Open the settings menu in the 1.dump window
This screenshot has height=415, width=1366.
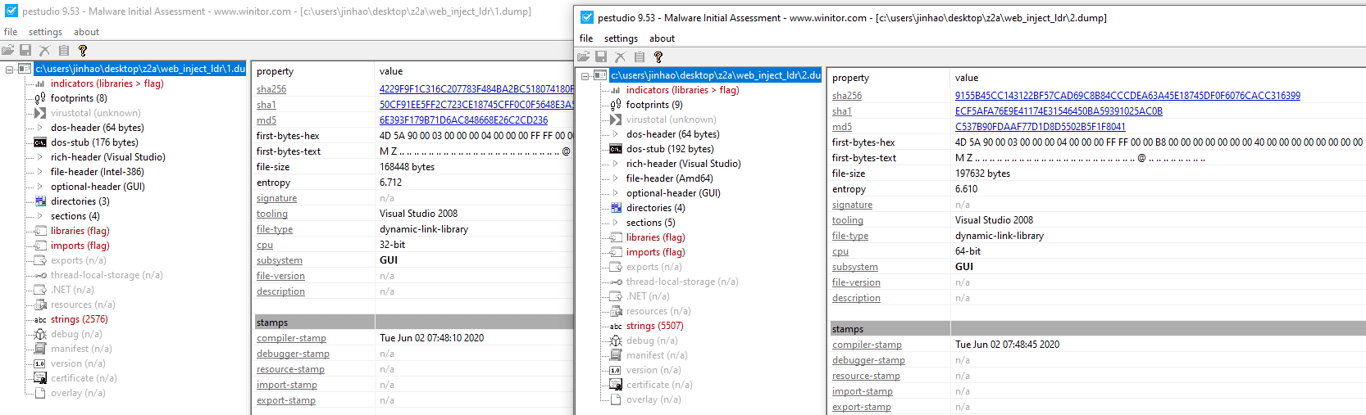[46, 32]
